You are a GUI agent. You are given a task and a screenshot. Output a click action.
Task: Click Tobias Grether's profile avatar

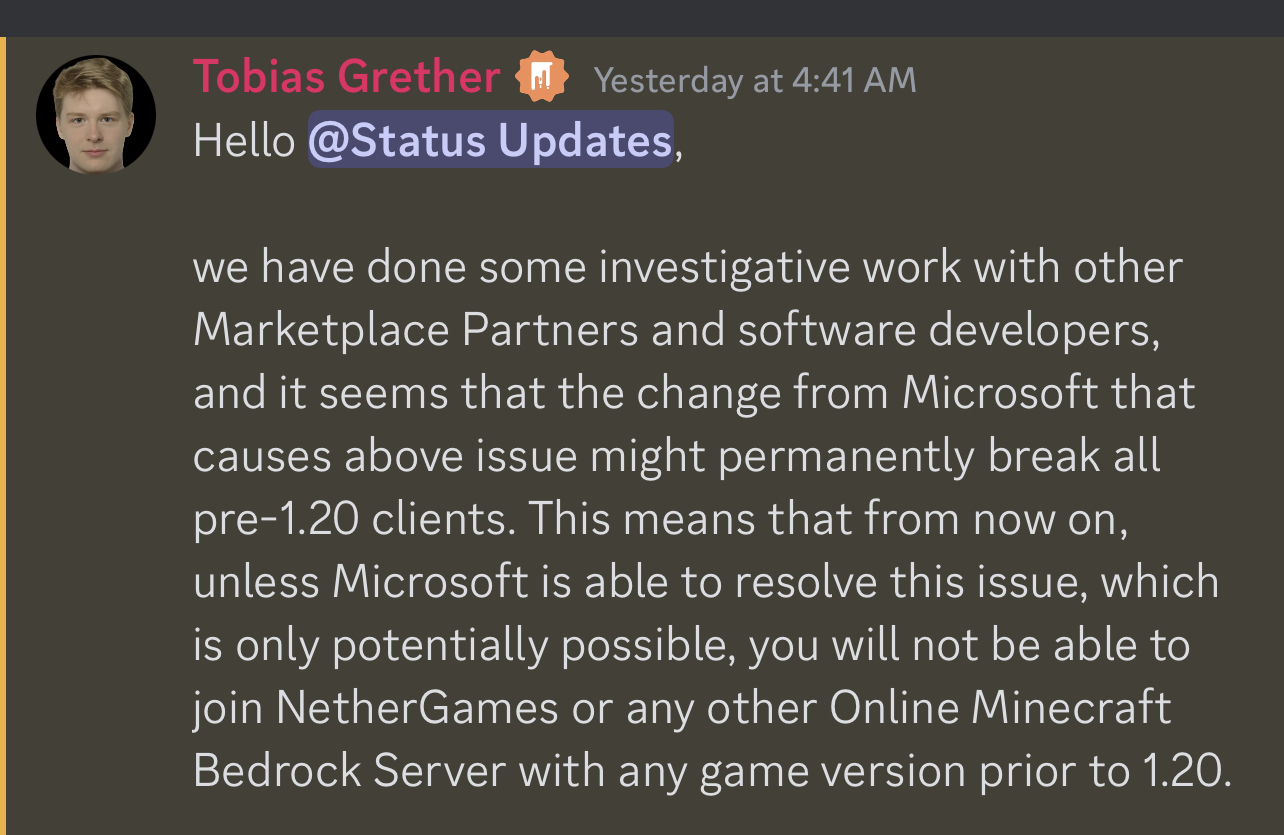point(96,114)
